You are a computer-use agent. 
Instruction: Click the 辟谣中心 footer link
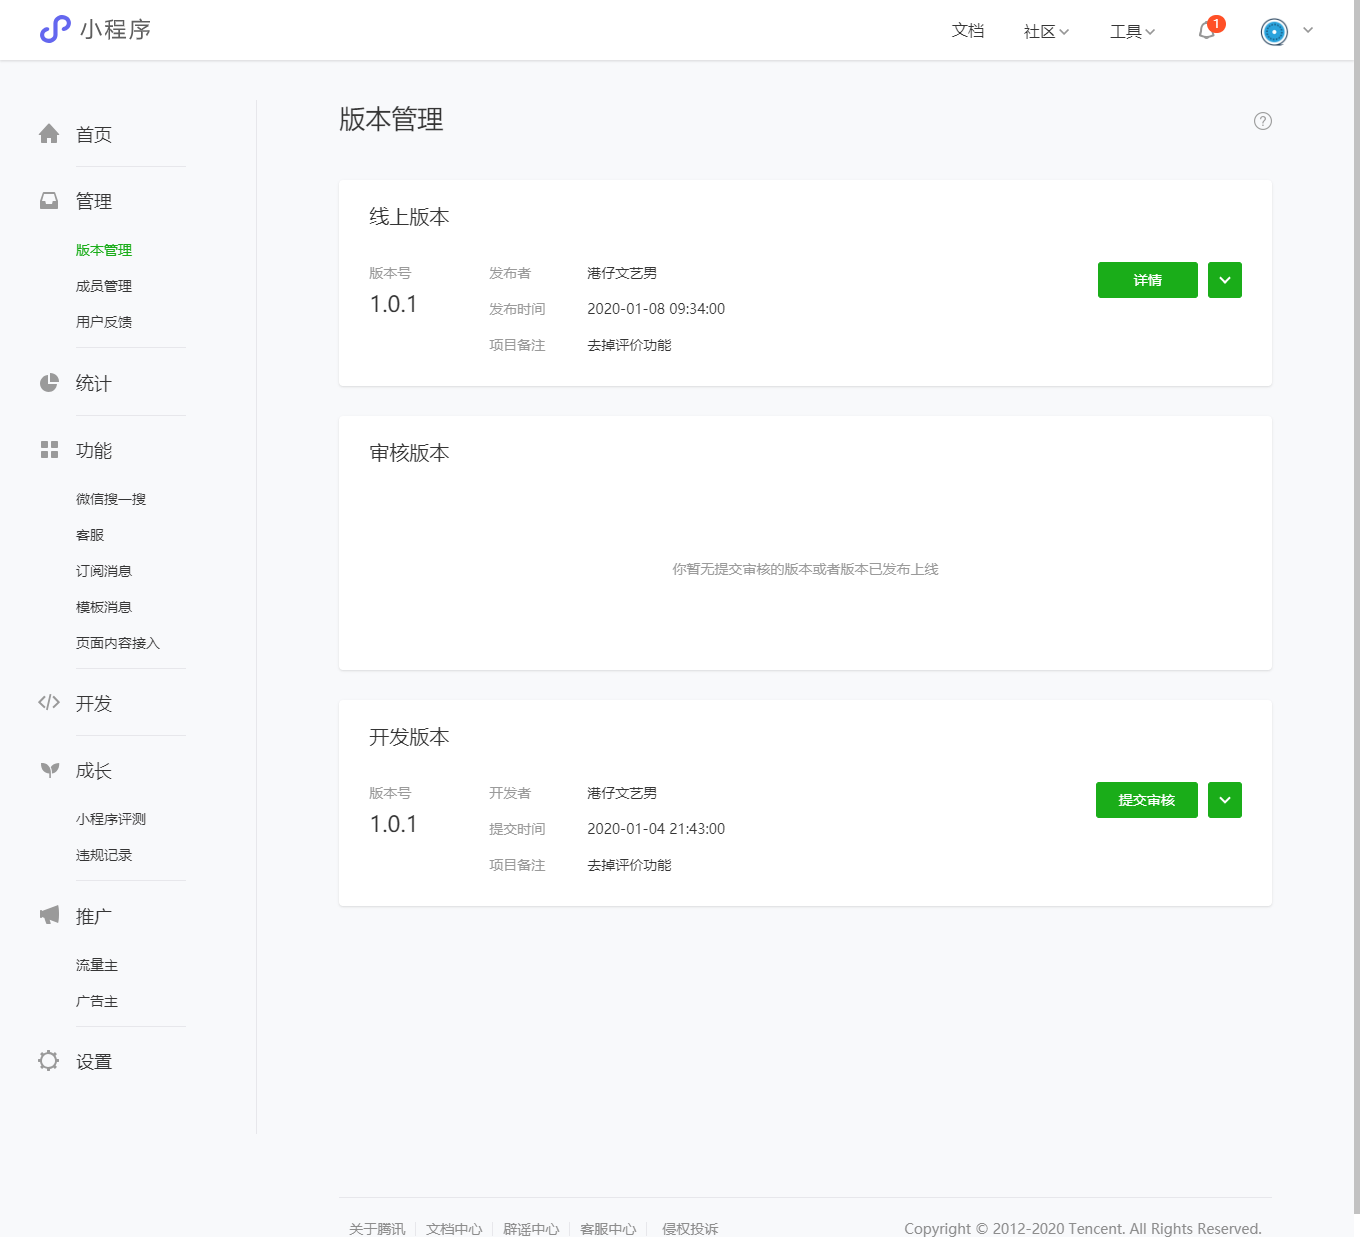(531, 1229)
